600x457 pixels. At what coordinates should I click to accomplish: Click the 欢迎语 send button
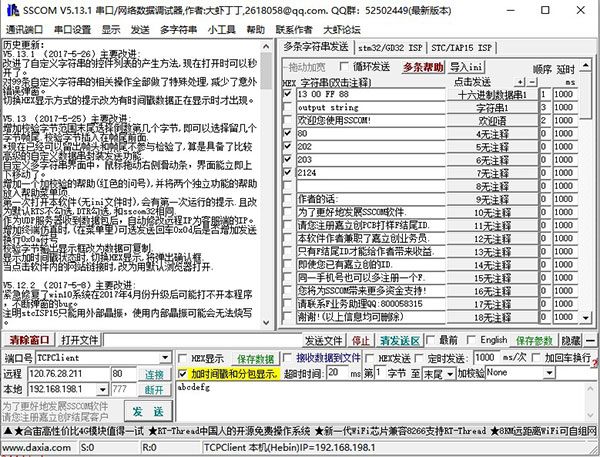pyautogui.click(x=492, y=121)
